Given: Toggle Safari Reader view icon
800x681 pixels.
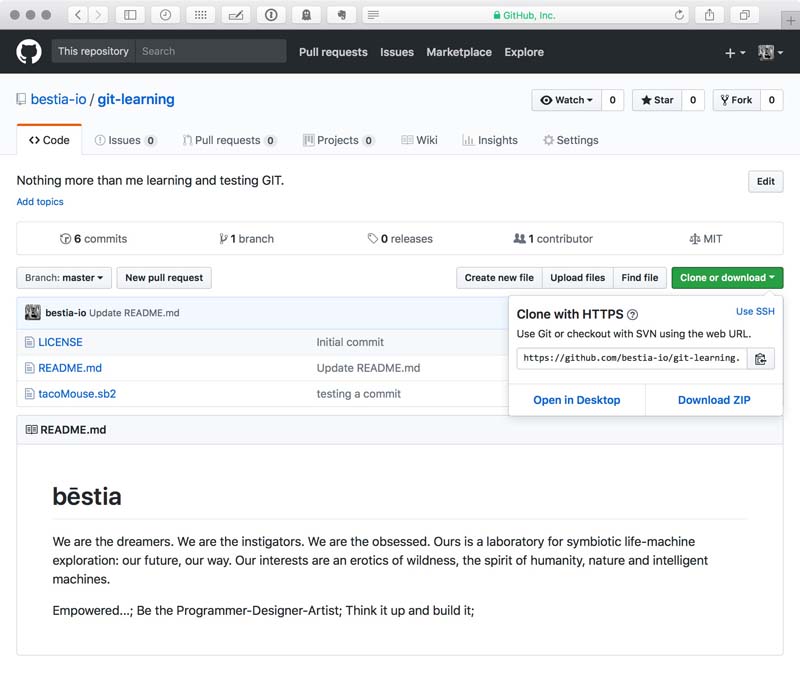Looking at the screenshot, I should click(x=373, y=15).
